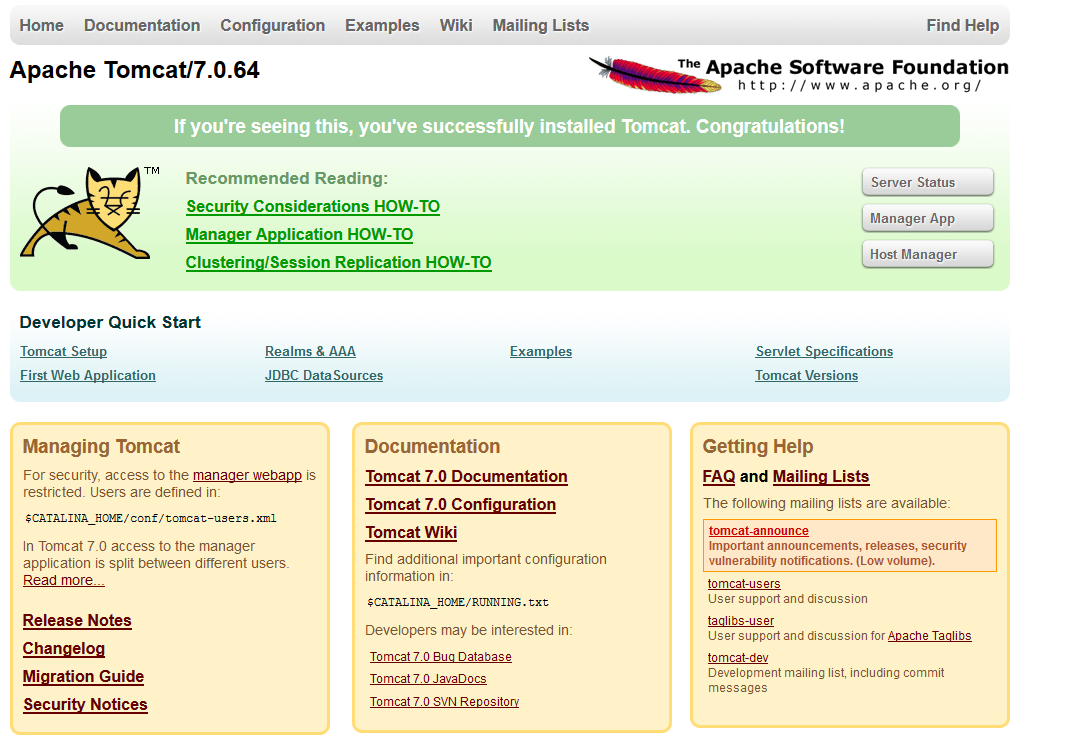Click the Server Status button
The height and width of the screenshot is (747, 1079).
927,182
